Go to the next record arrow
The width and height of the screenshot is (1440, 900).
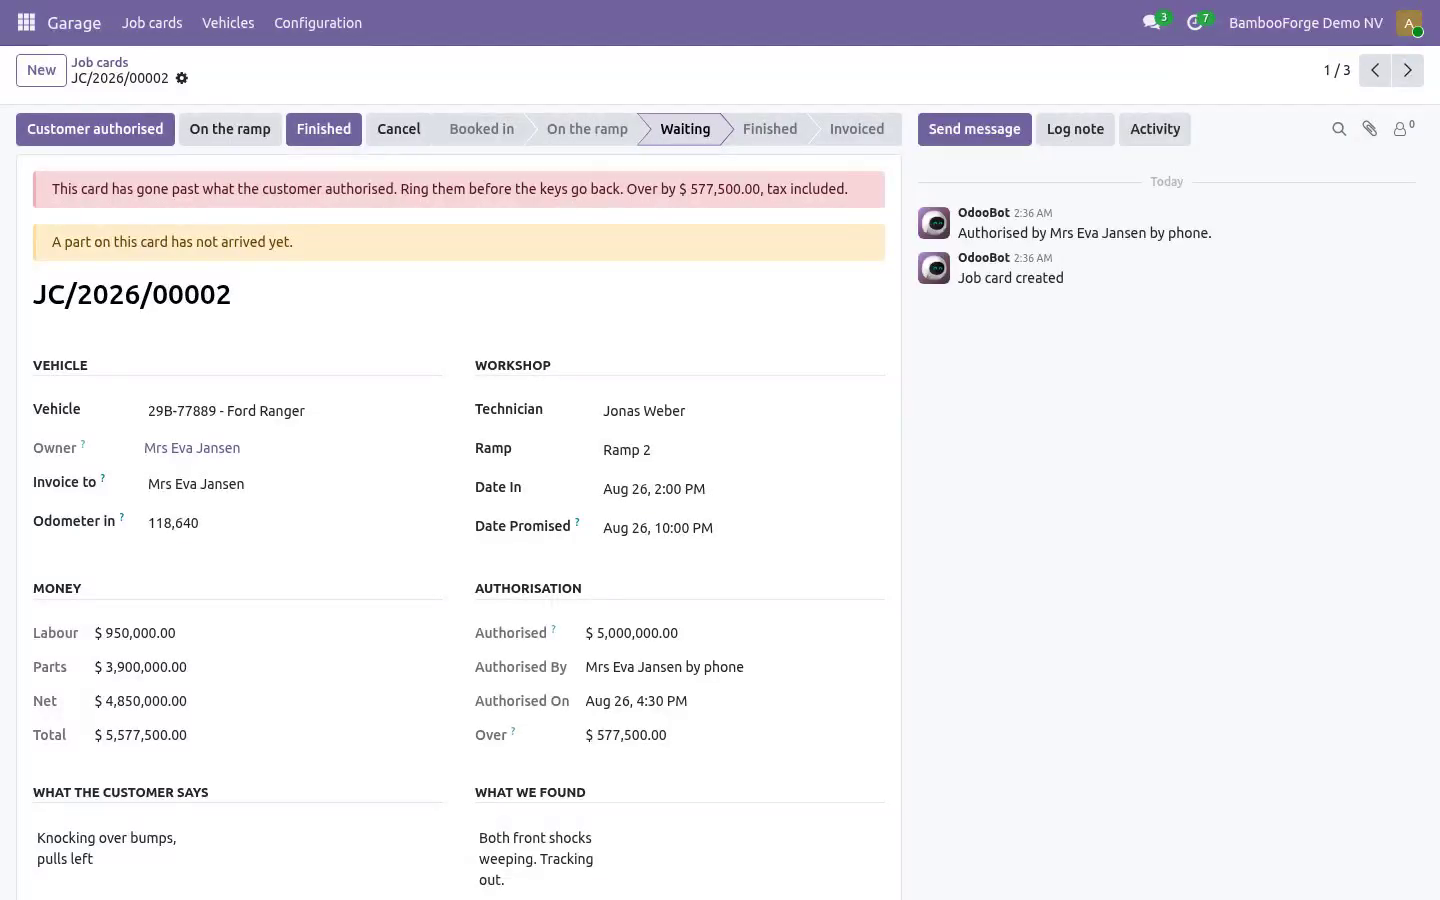[x=1407, y=70]
